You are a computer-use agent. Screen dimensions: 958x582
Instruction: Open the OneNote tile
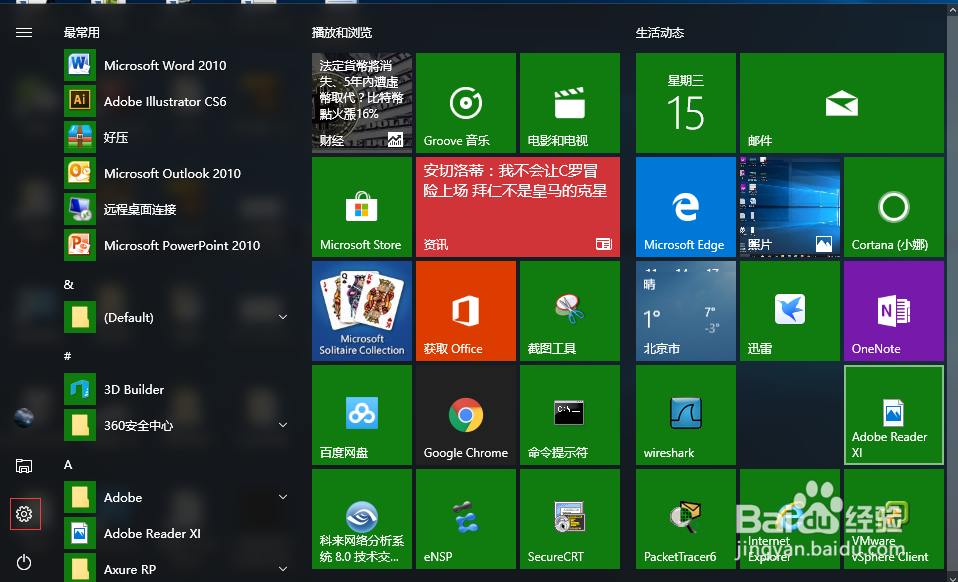(893, 310)
